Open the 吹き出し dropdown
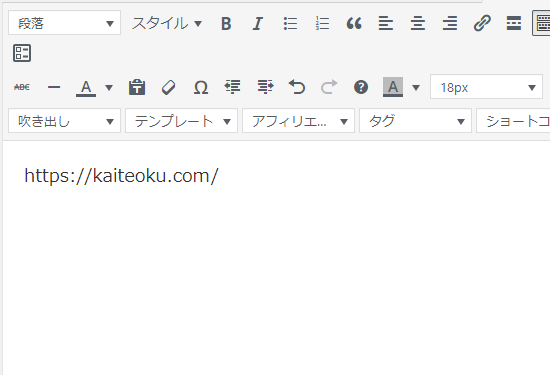The width and height of the screenshot is (550, 375). click(65, 121)
